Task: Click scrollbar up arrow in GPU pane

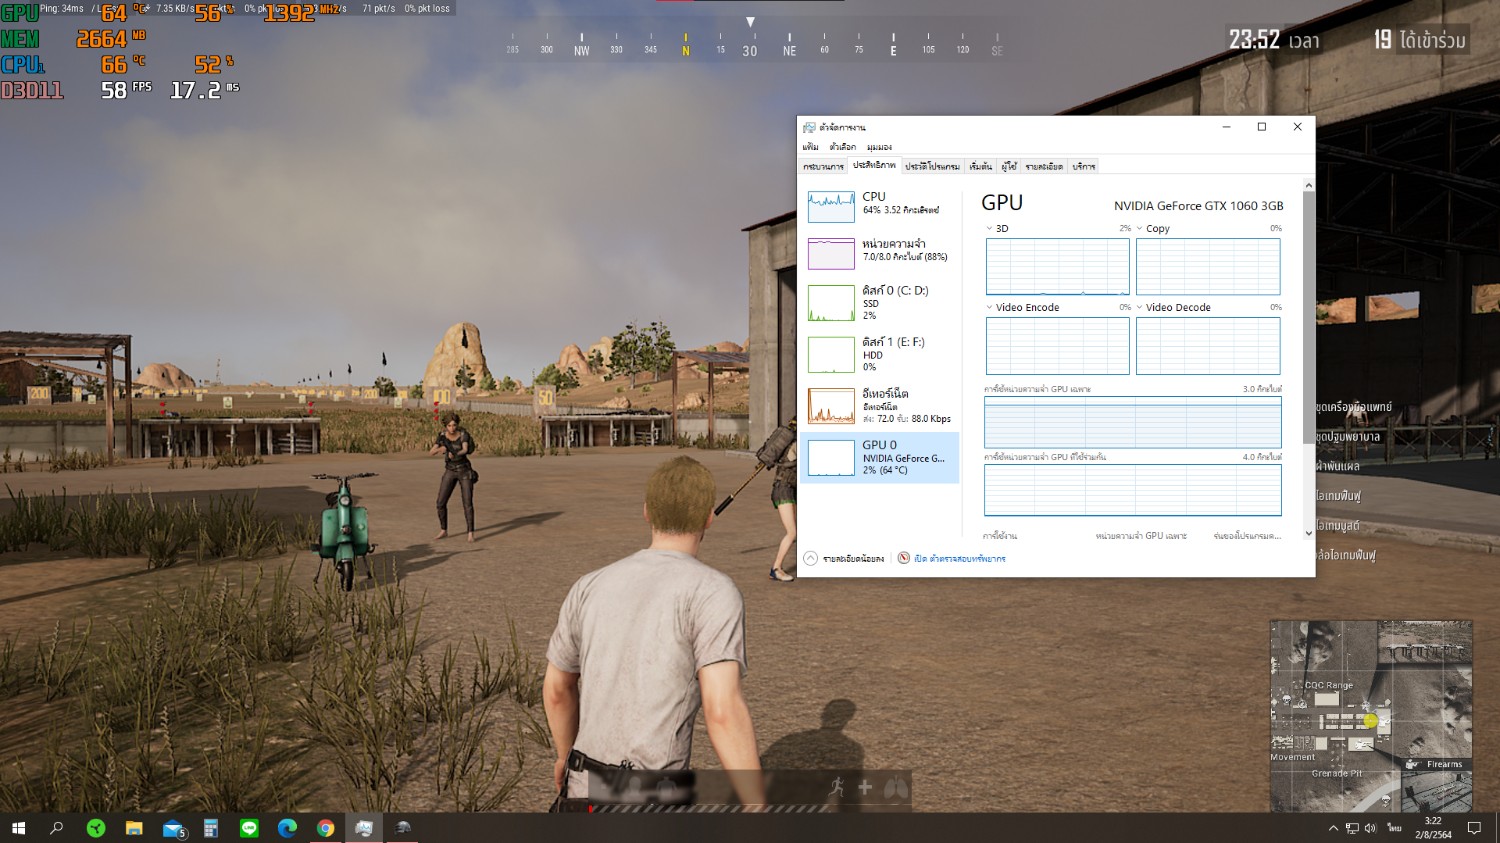Action: (1309, 186)
